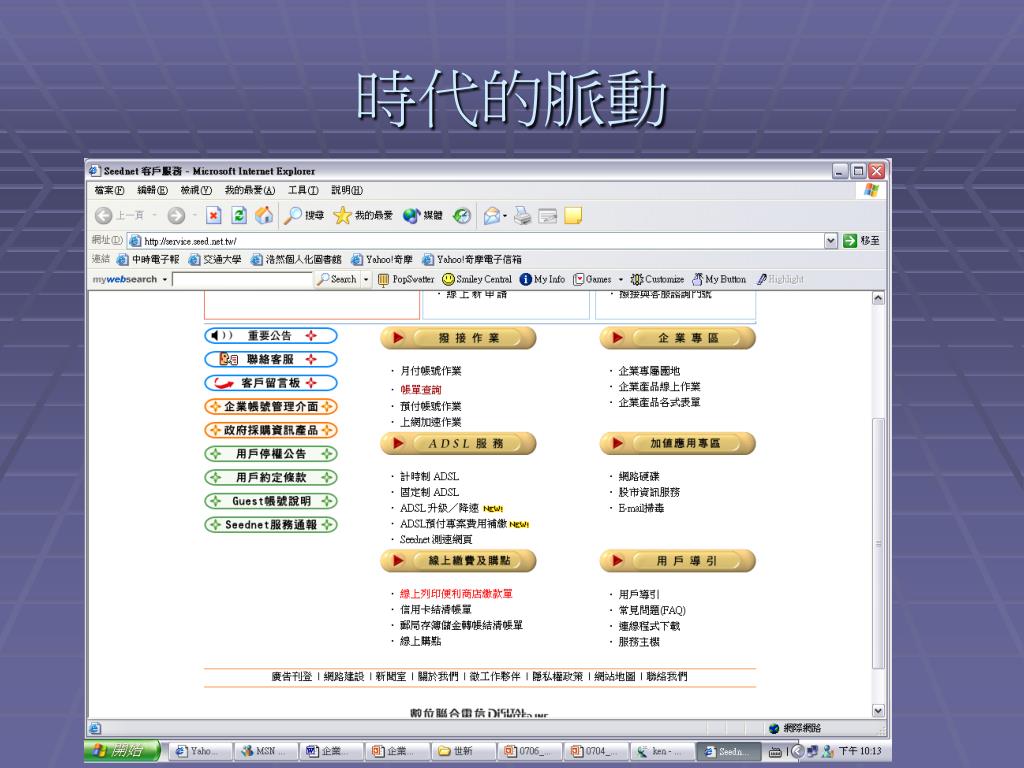Open Games toolbar item
This screenshot has height=768, width=1024.
(x=592, y=279)
